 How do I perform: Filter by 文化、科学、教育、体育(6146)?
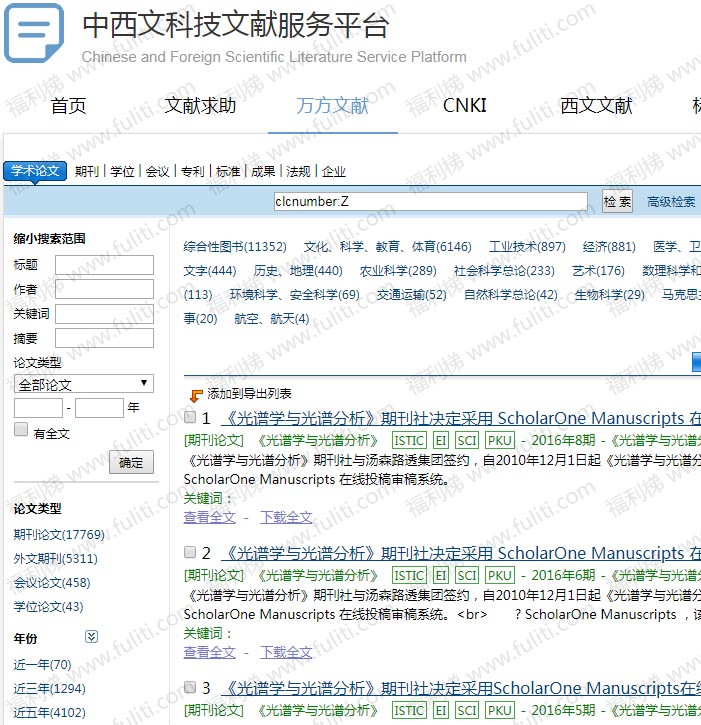[387, 247]
